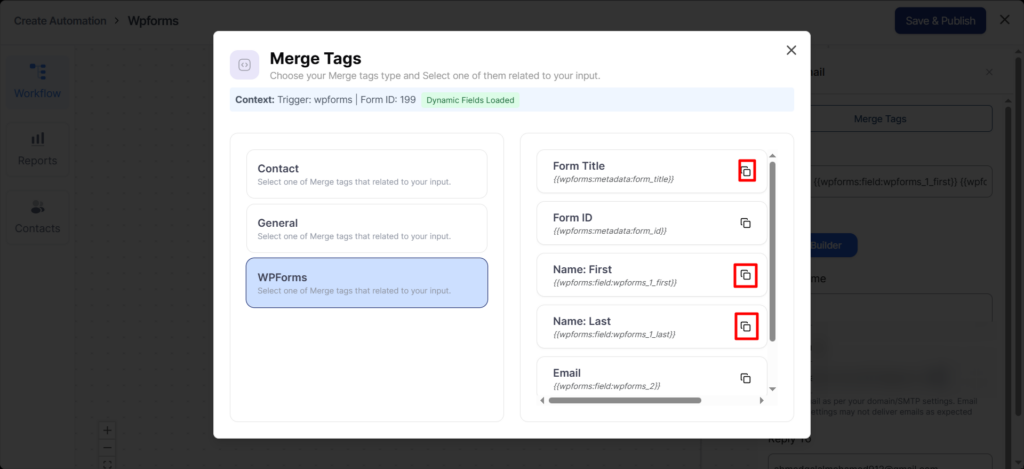Copy the Name: First merge tag
The height and width of the screenshot is (469, 1024).
click(745, 275)
